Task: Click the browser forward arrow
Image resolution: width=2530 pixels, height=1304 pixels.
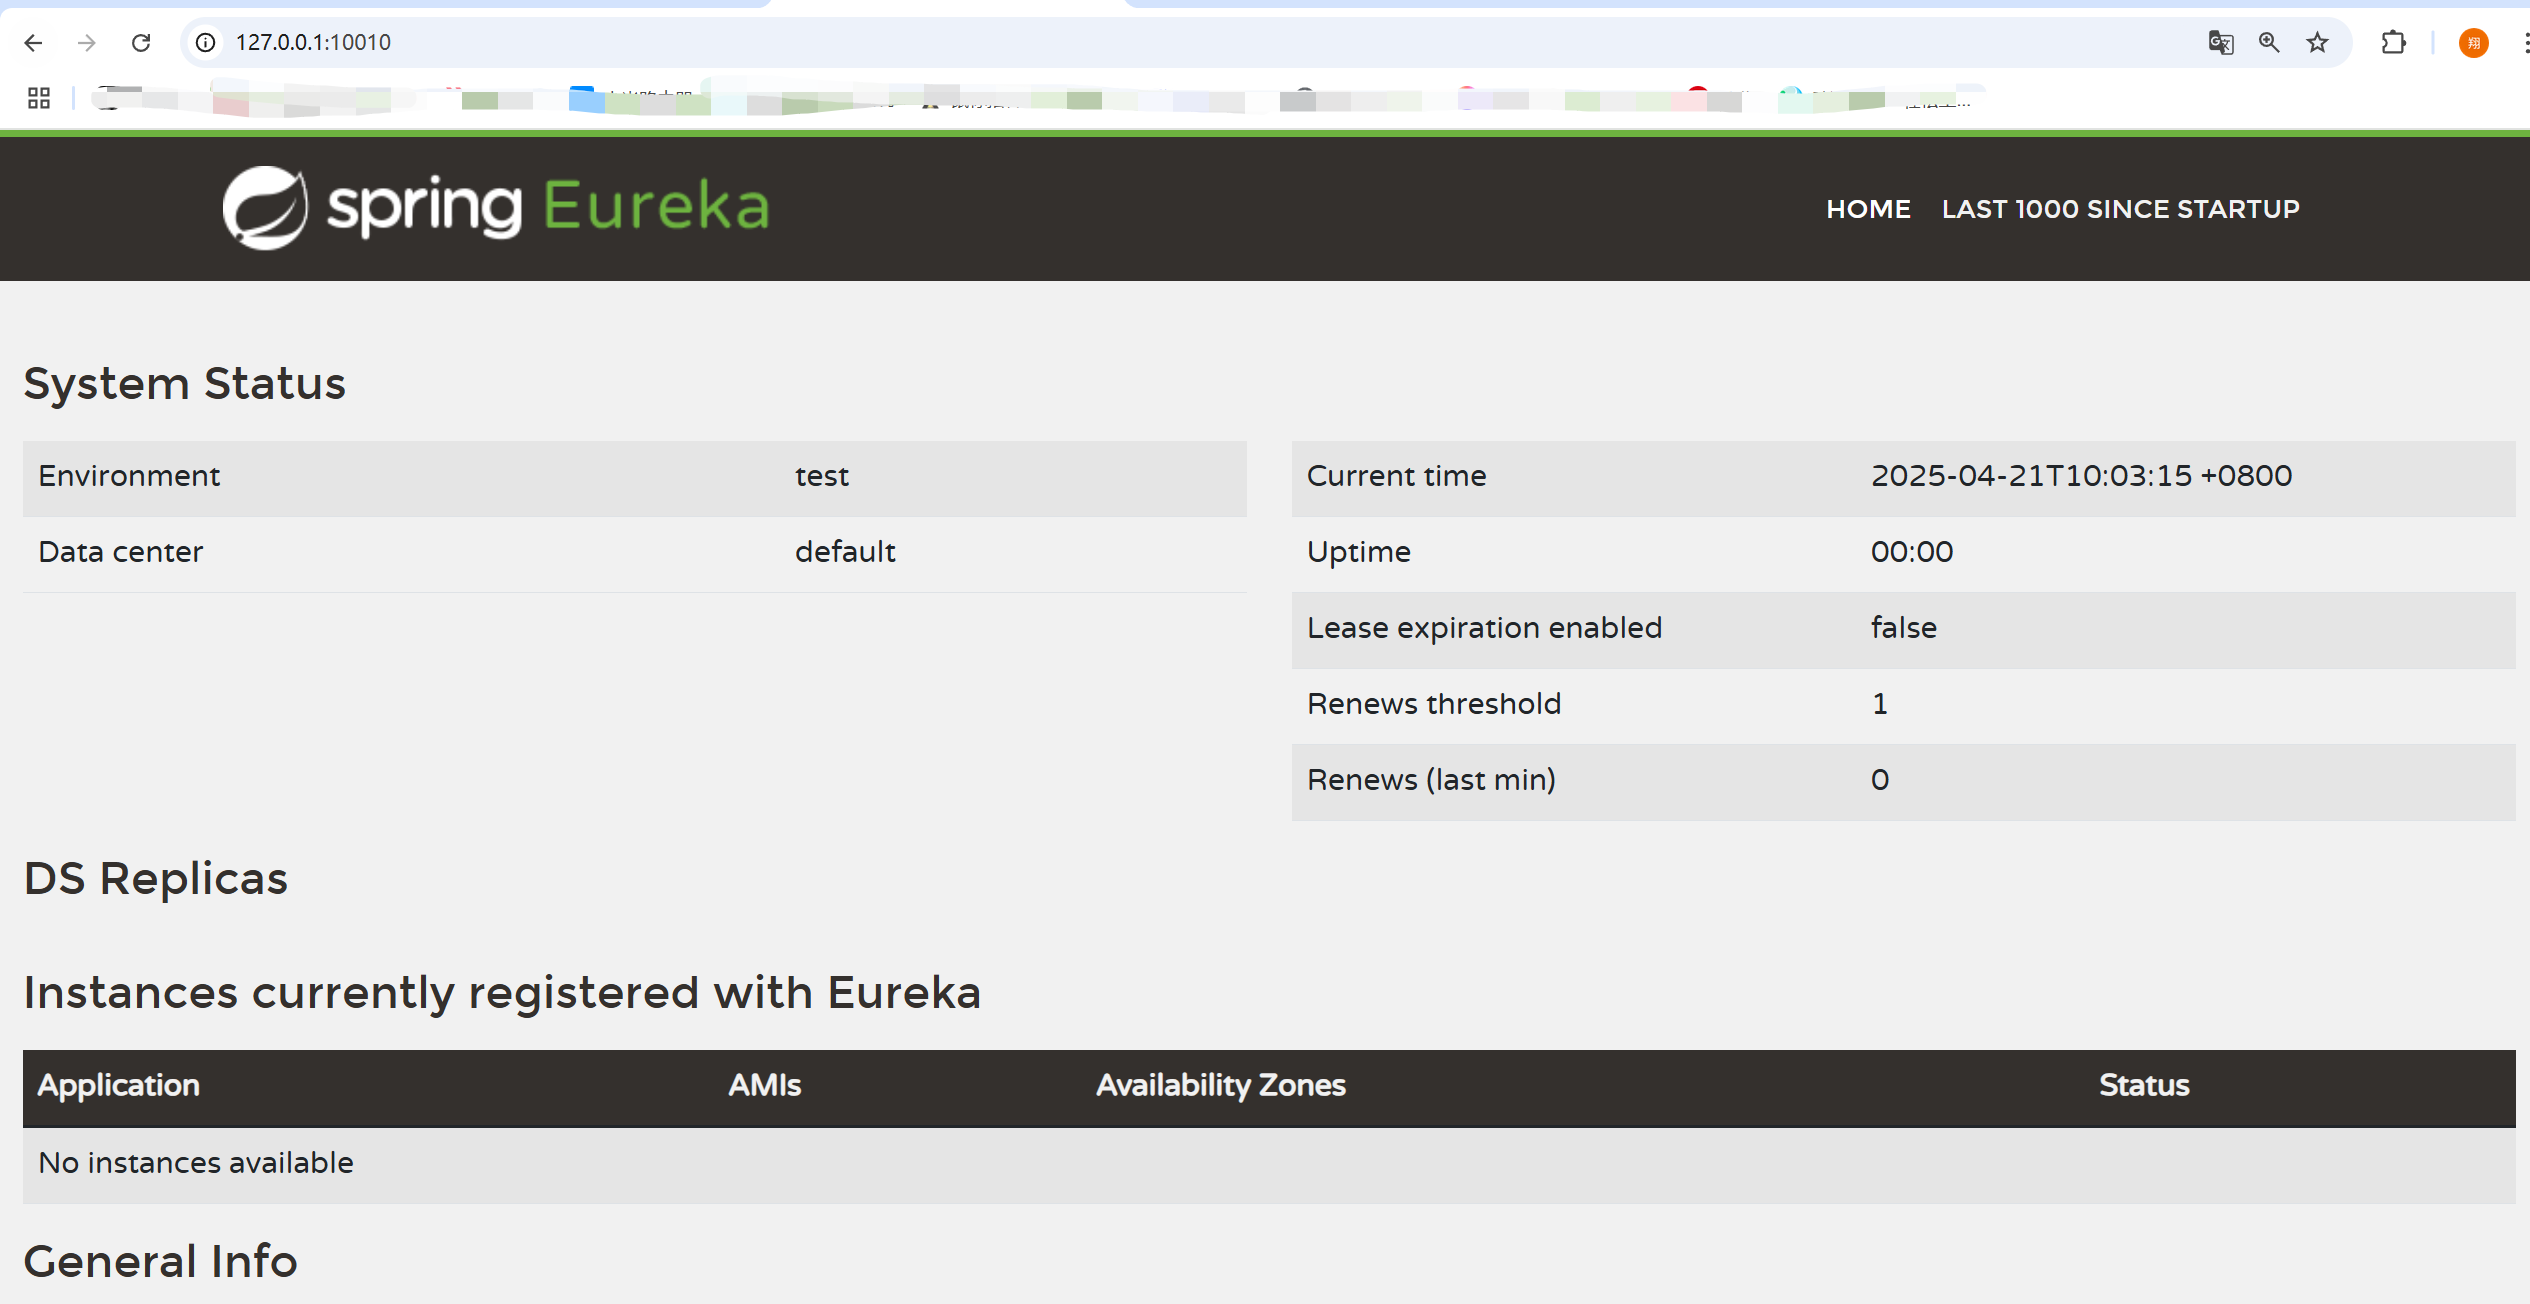Action: [x=87, y=43]
